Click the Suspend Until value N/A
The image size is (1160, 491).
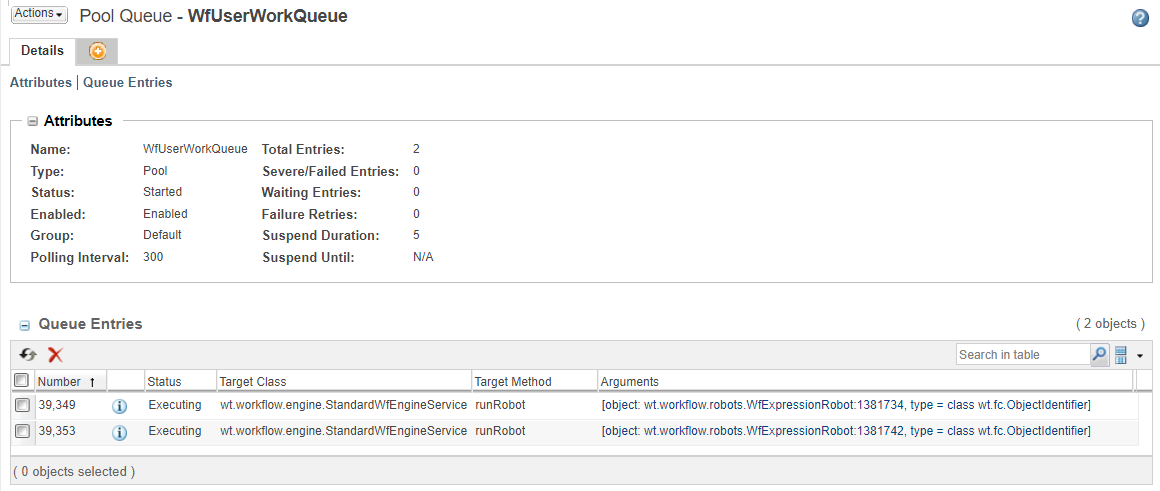pyautogui.click(x=423, y=258)
